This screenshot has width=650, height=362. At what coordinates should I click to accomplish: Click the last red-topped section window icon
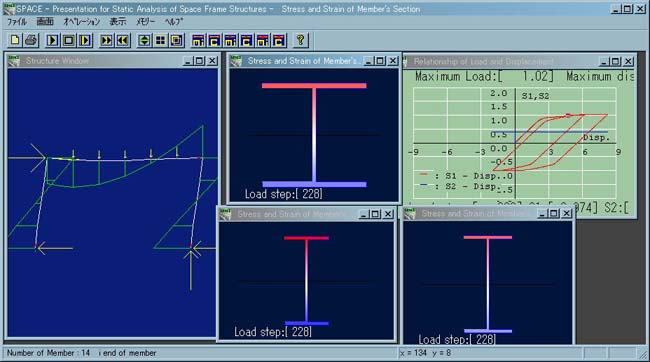tap(279, 40)
